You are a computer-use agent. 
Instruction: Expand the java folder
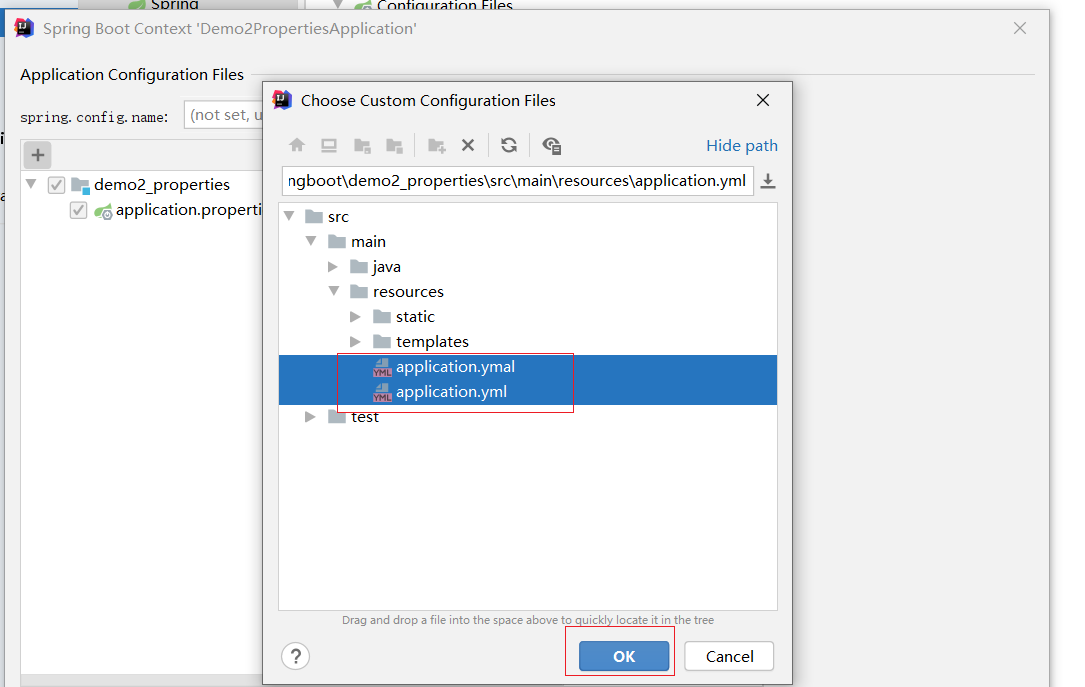pos(333,267)
